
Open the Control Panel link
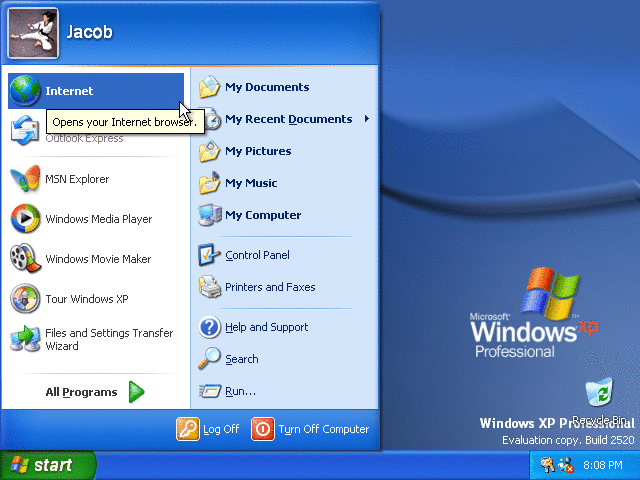point(257,255)
